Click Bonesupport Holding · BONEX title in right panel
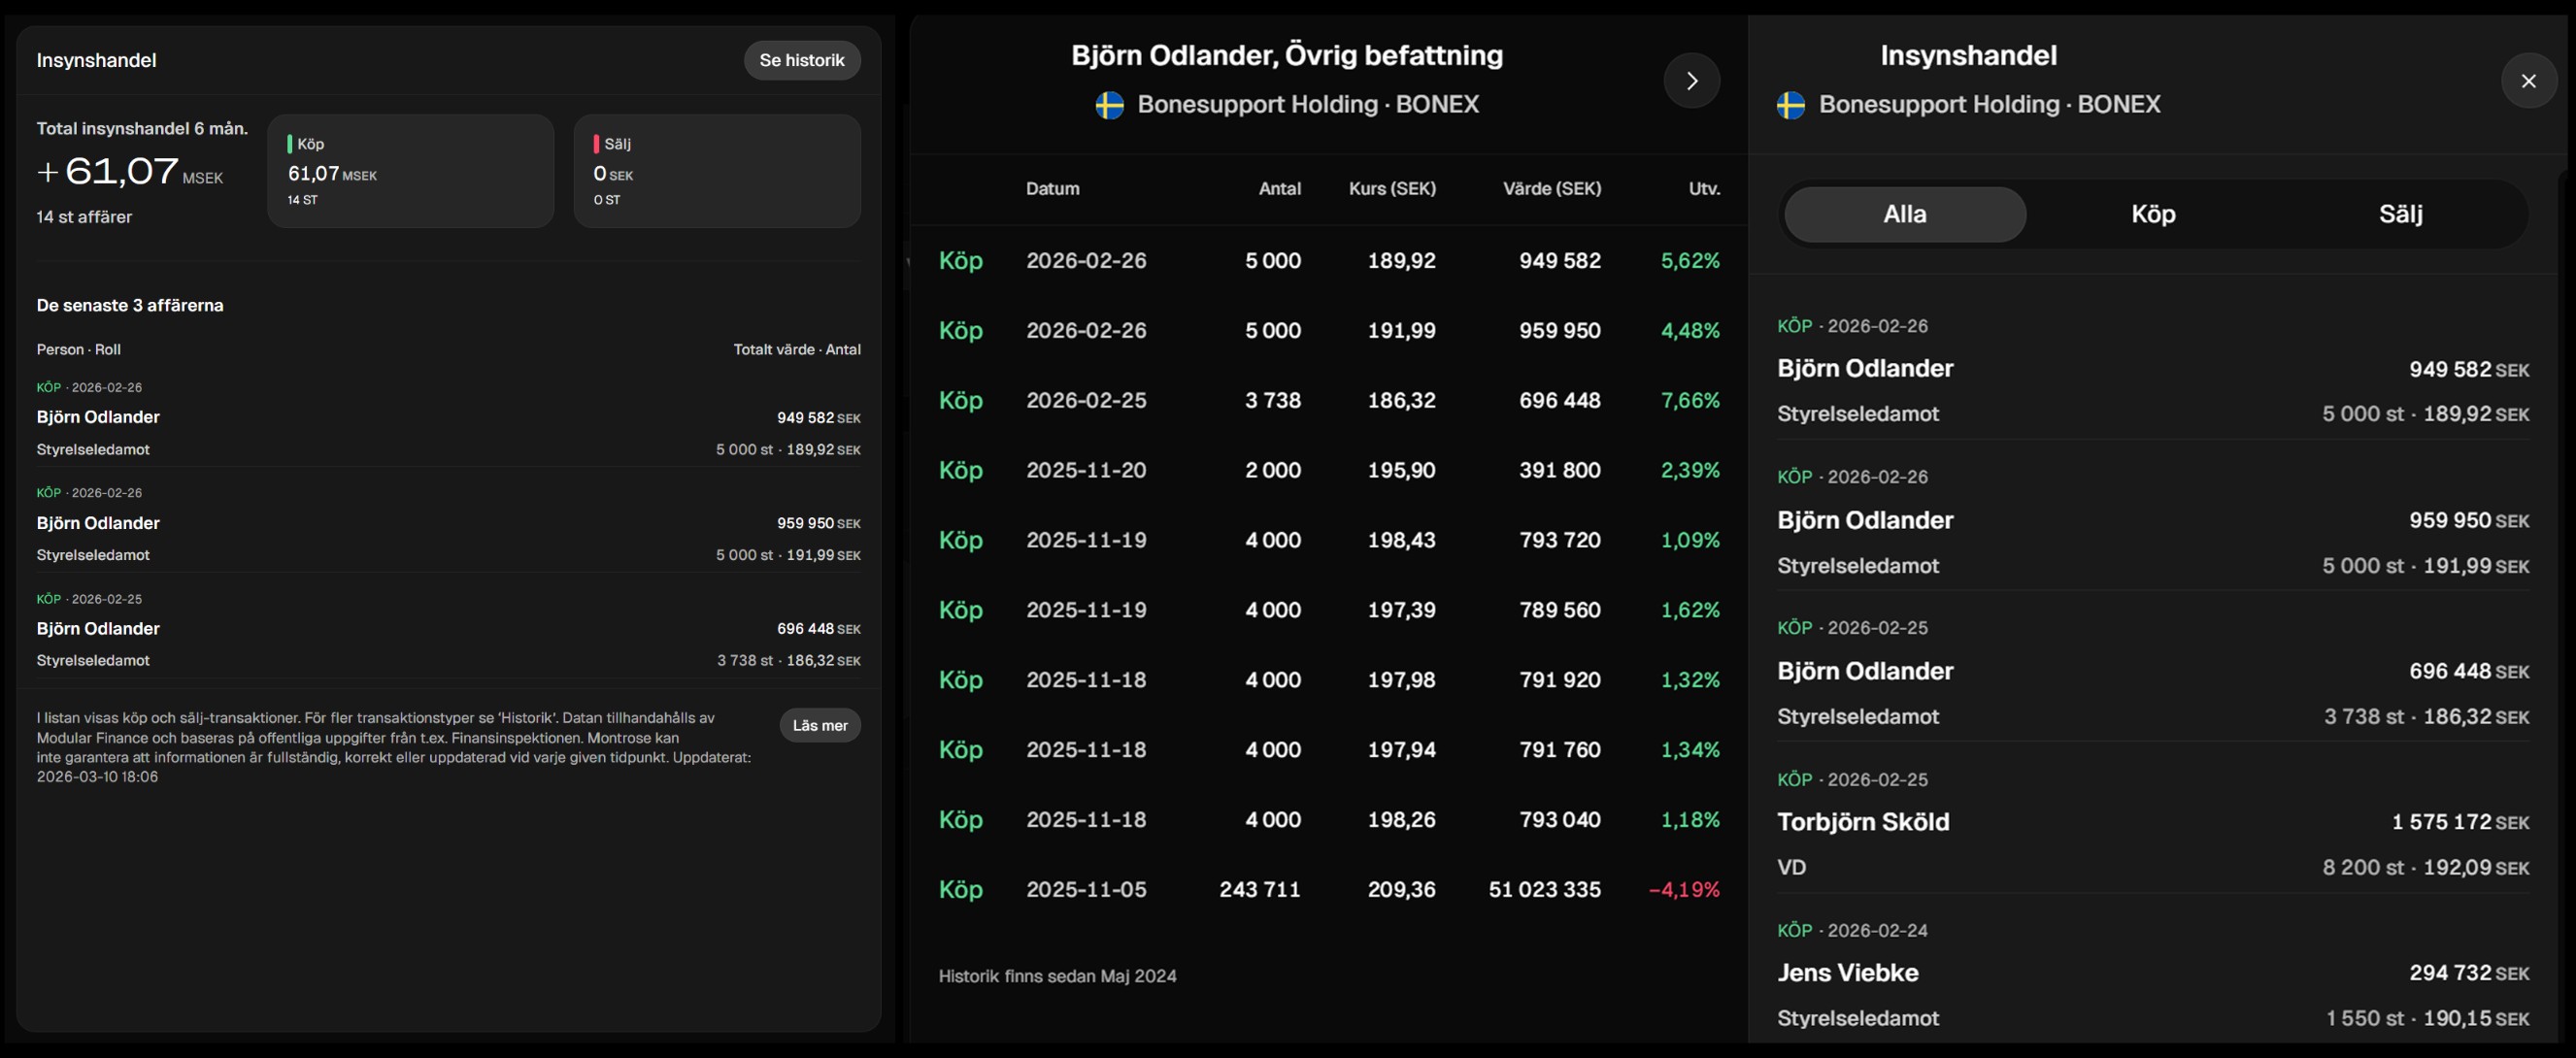 [1989, 105]
